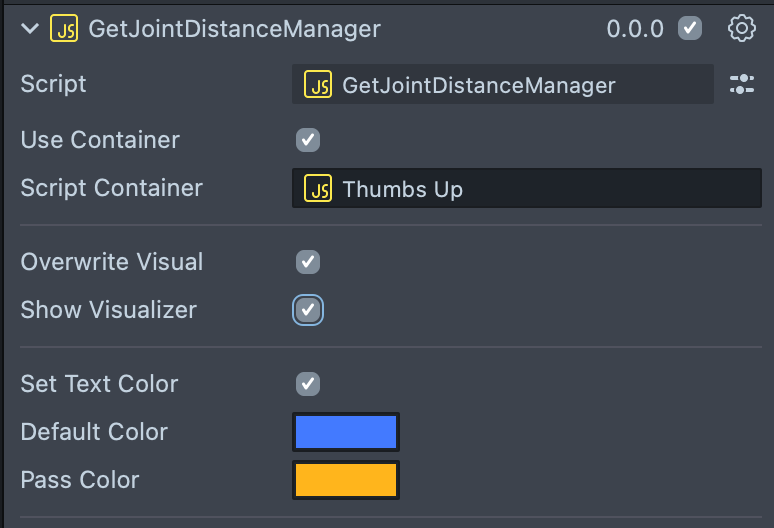The height and width of the screenshot is (528, 774).
Task: Click the GetJointDistanceManager header title
Action: [x=234, y=28]
